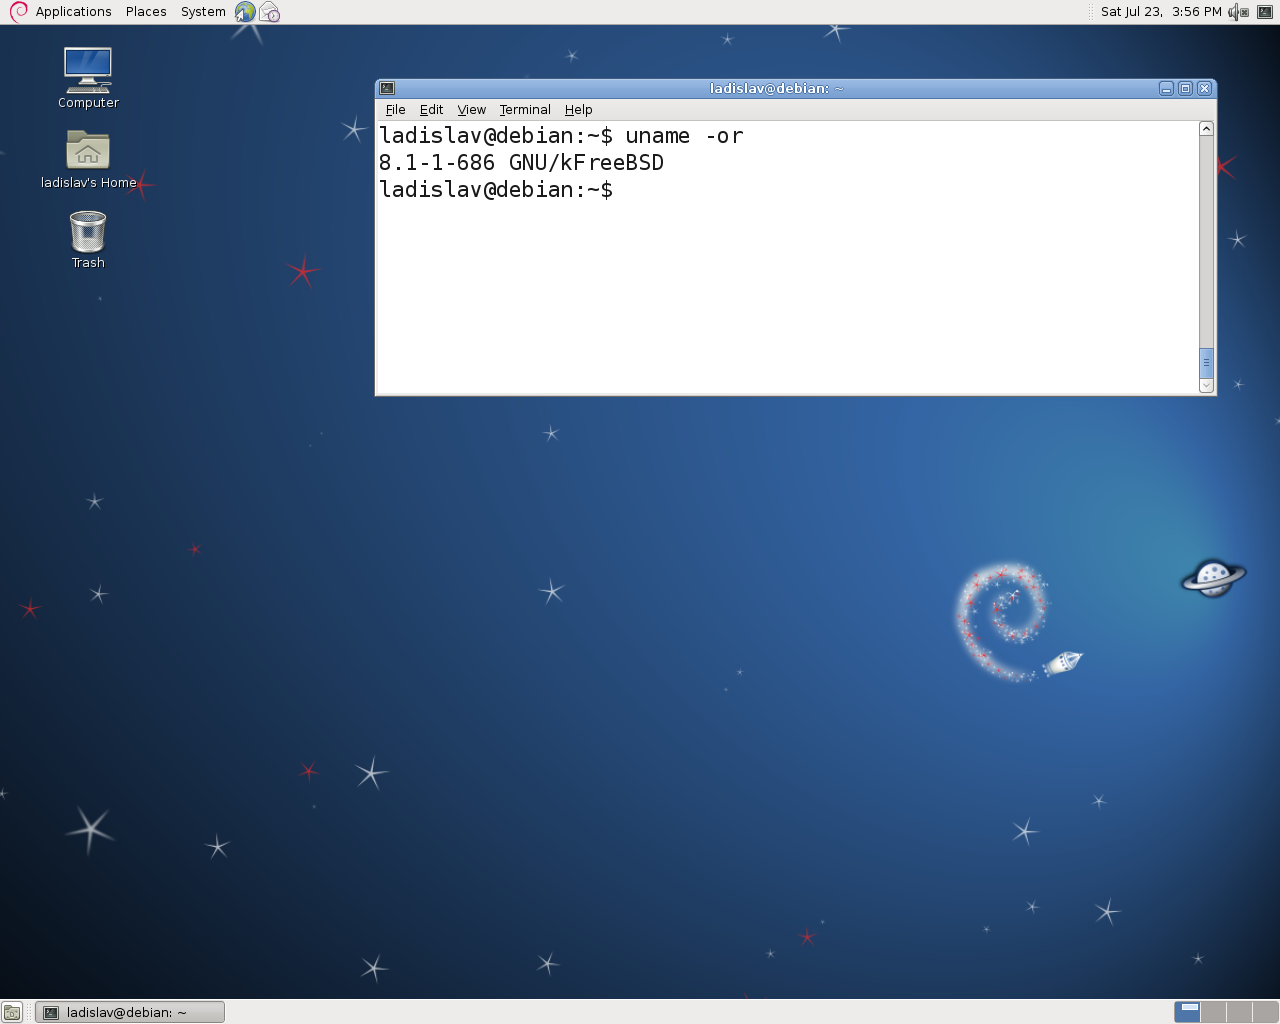The width and height of the screenshot is (1280, 1024).
Task: Open the terminal Help menu
Action: point(578,110)
